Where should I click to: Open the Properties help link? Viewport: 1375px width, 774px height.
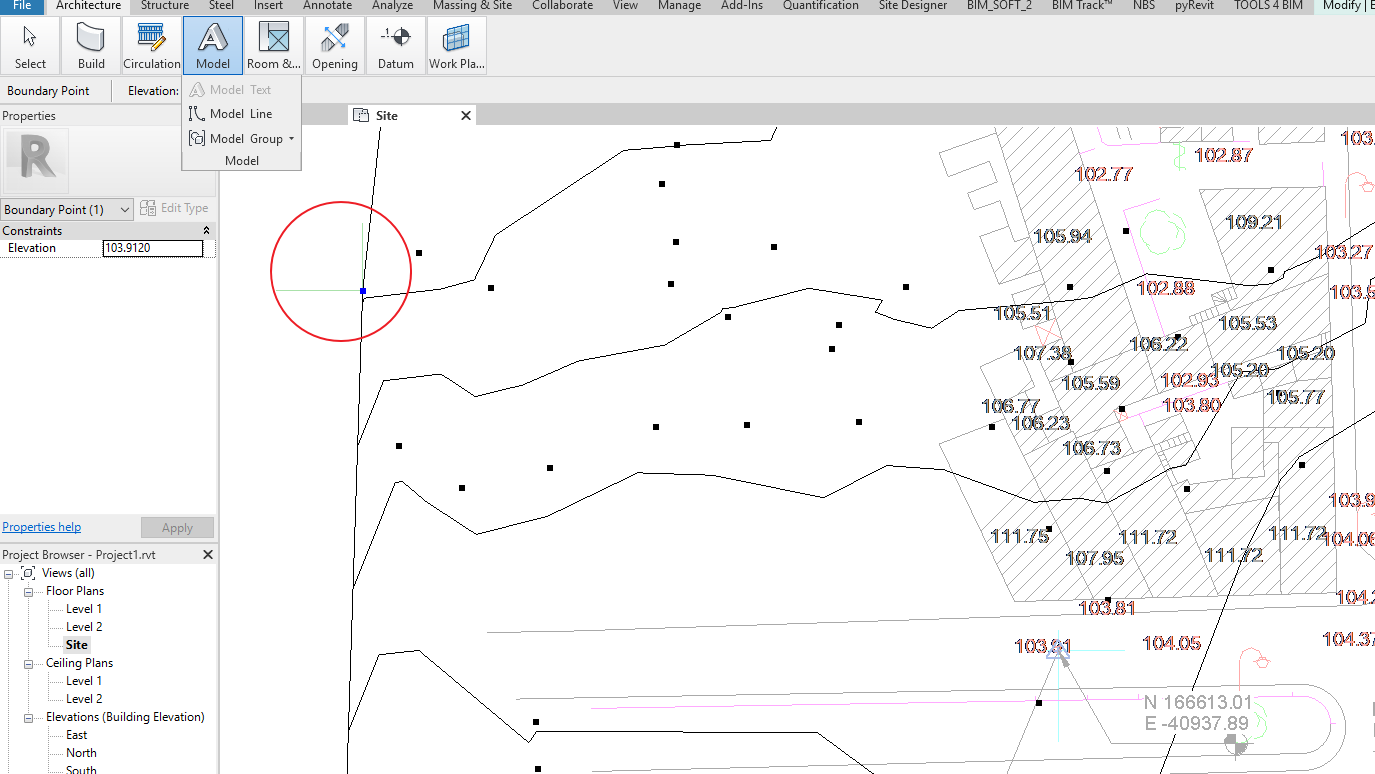[x=41, y=526]
